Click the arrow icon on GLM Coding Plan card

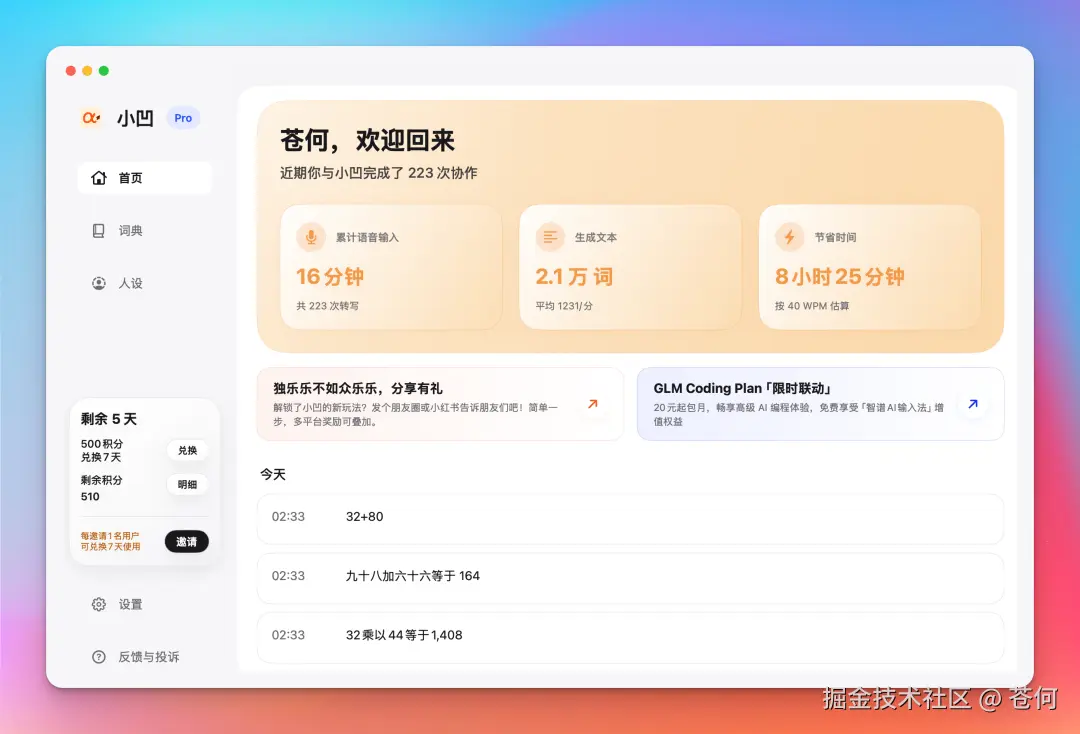973,404
